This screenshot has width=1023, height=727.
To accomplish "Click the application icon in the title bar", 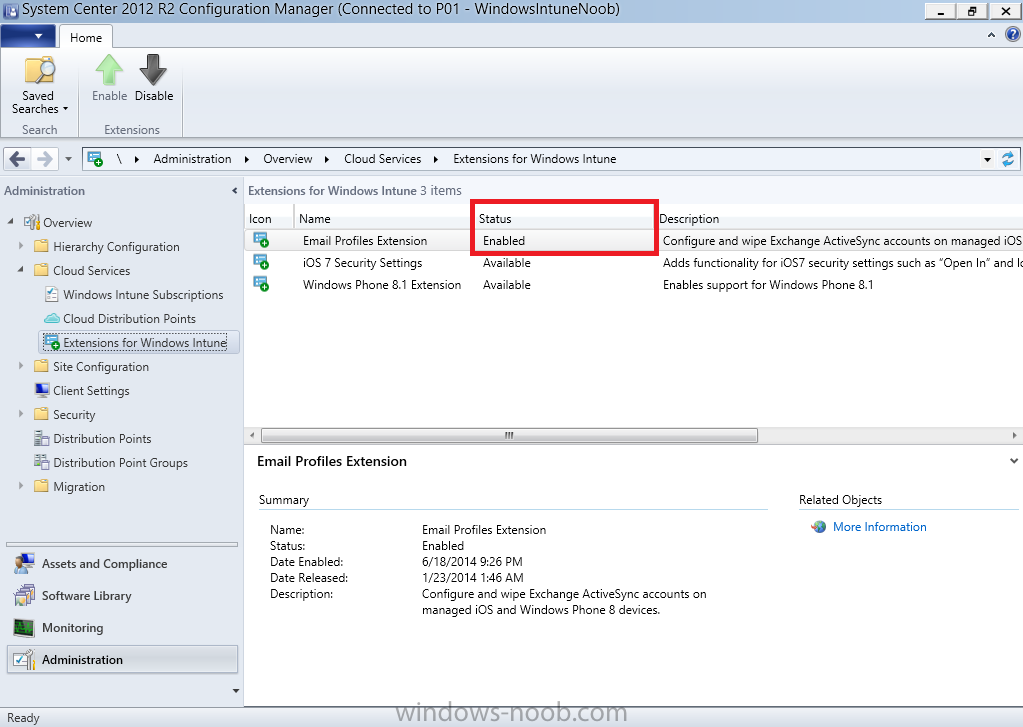I will [x=10, y=10].
